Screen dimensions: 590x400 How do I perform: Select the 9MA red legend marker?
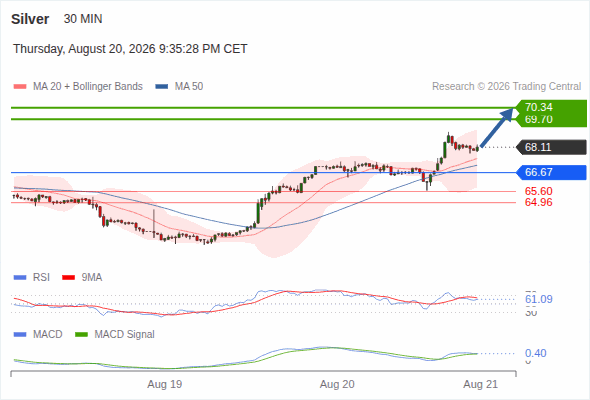68,278
